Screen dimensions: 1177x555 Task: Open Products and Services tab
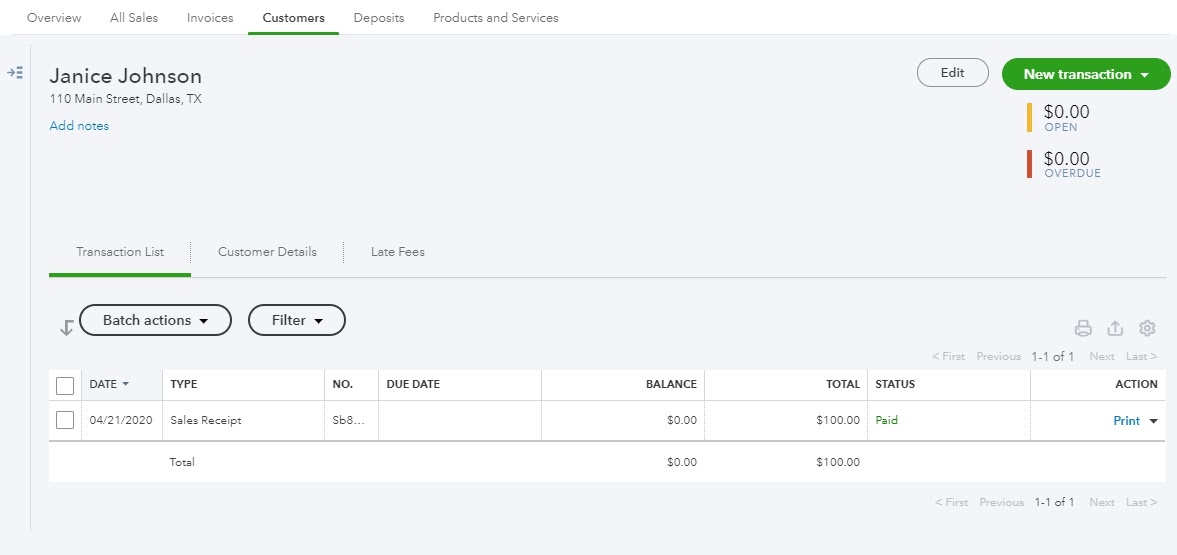(495, 17)
